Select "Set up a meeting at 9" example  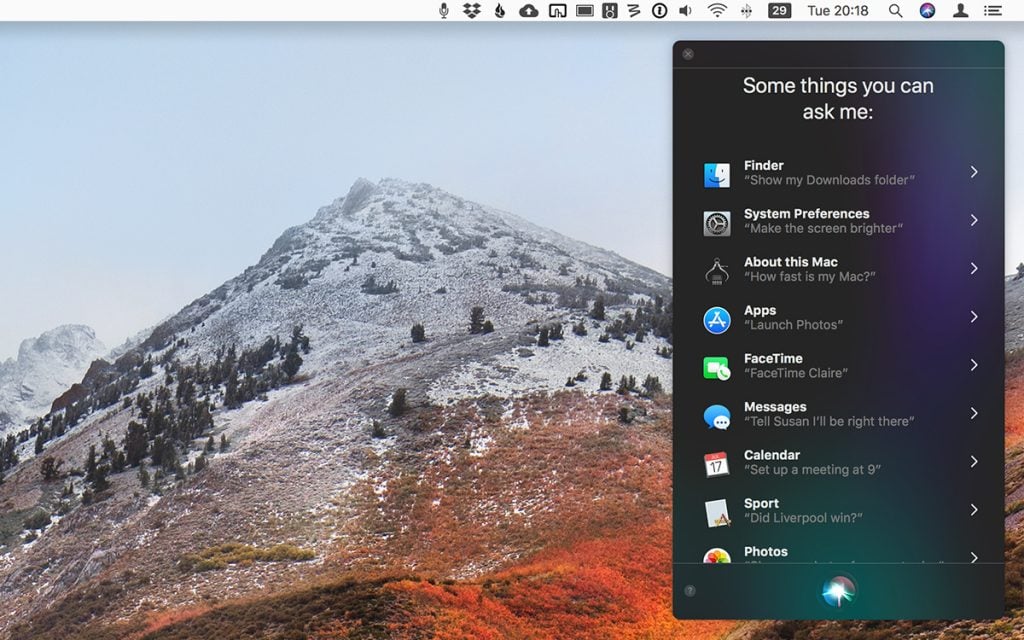pyautogui.click(x=813, y=470)
